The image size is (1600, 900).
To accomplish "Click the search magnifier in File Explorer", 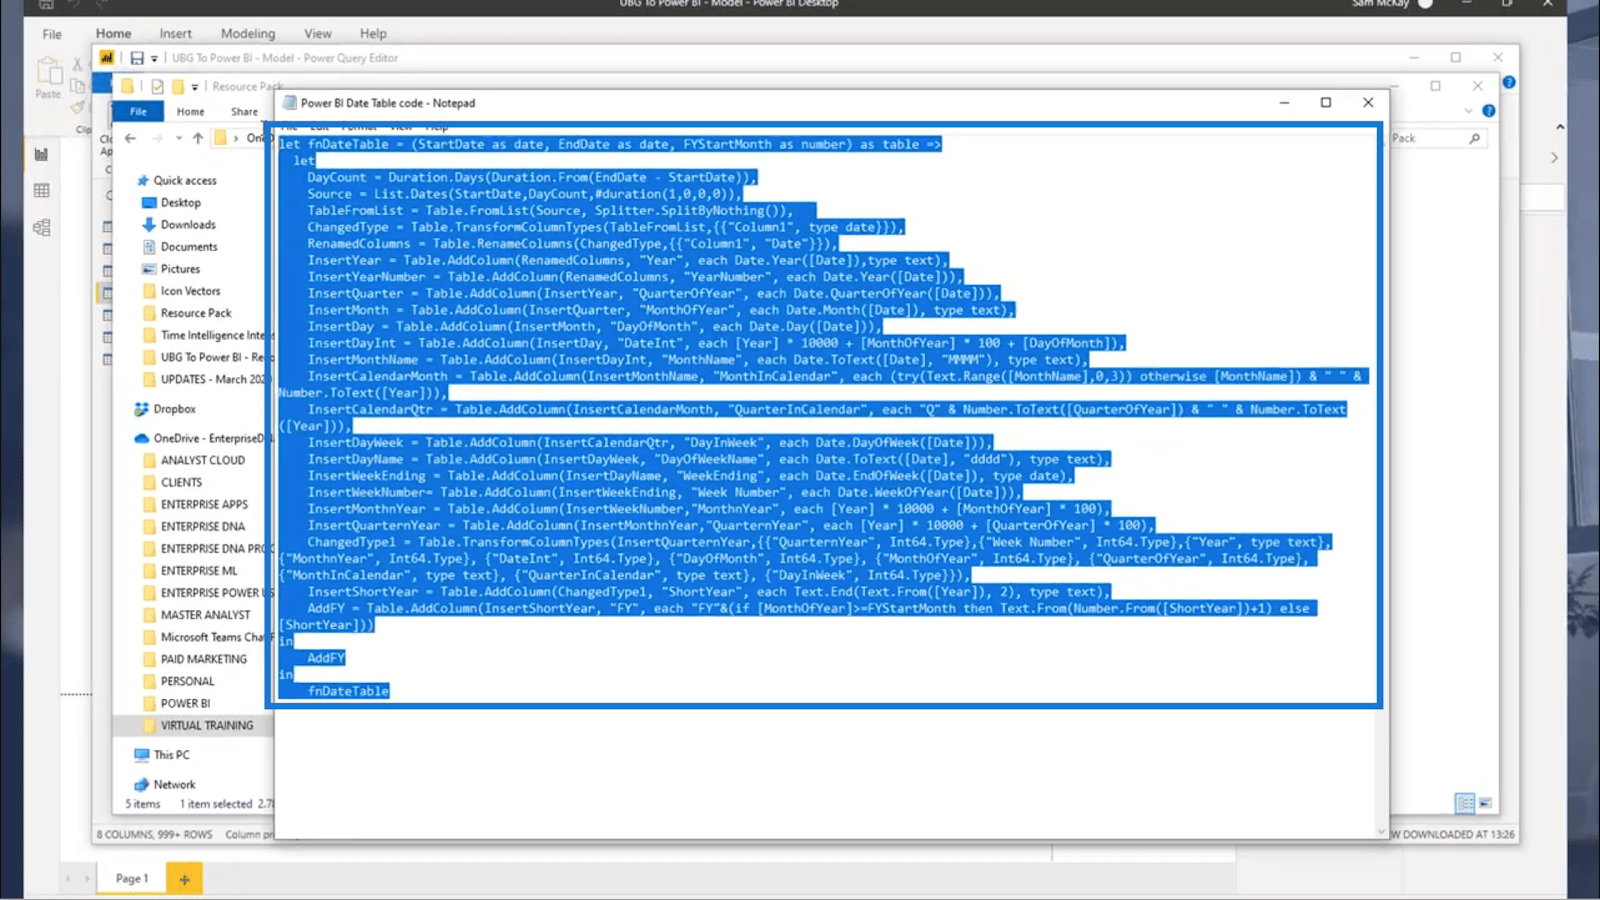I will pos(1474,138).
